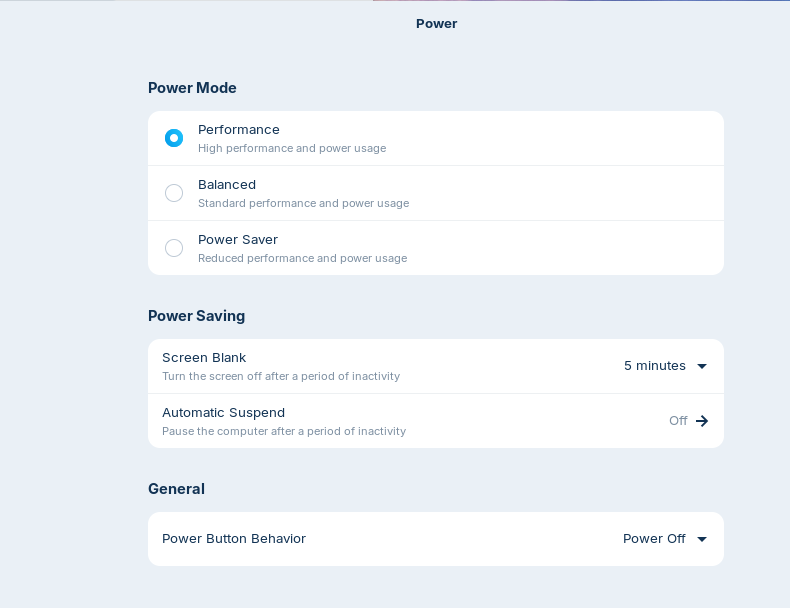The height and width of the screenshot is (608, 790).
Task: Click the Screen Blank row title
Action: click(x=204, y=357)
